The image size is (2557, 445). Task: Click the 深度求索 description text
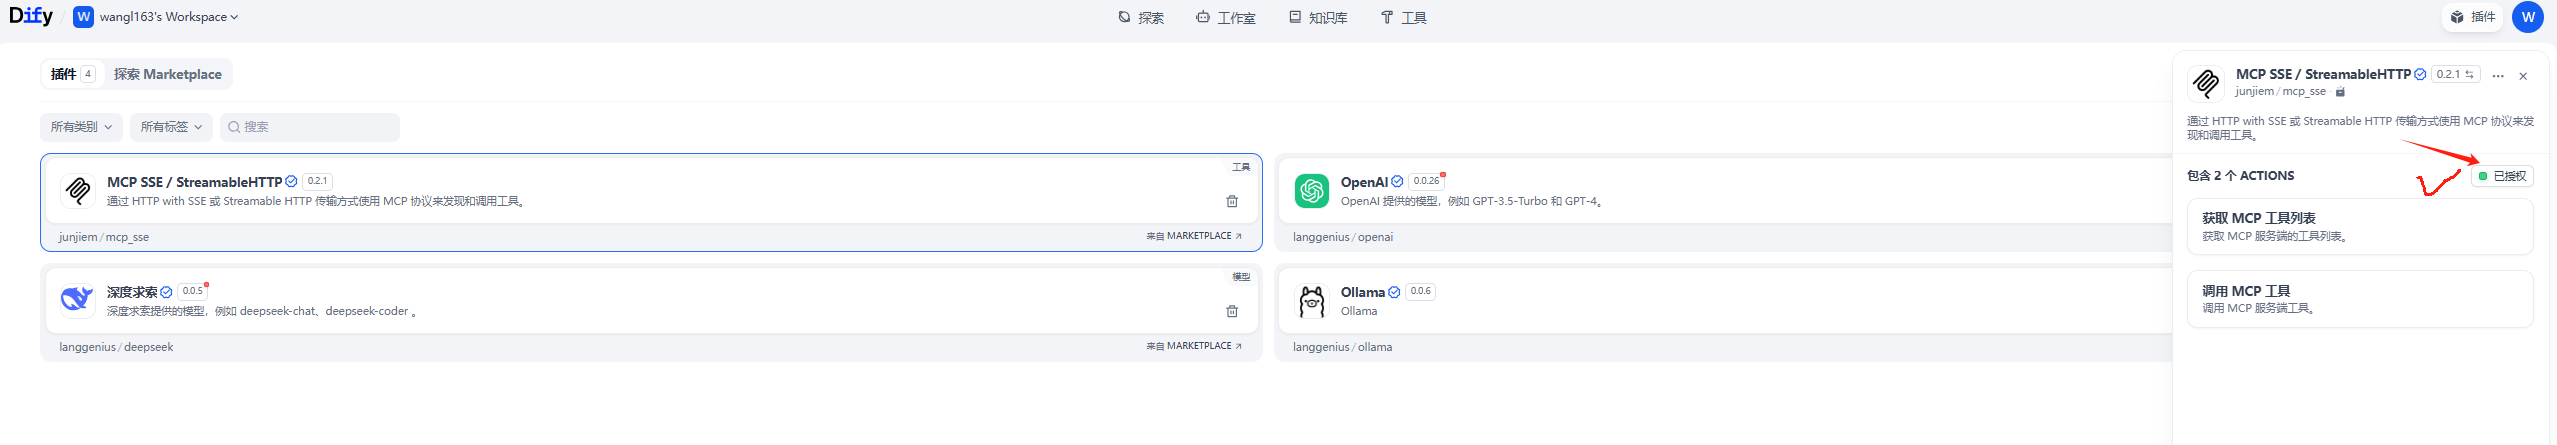click(262, 311)
